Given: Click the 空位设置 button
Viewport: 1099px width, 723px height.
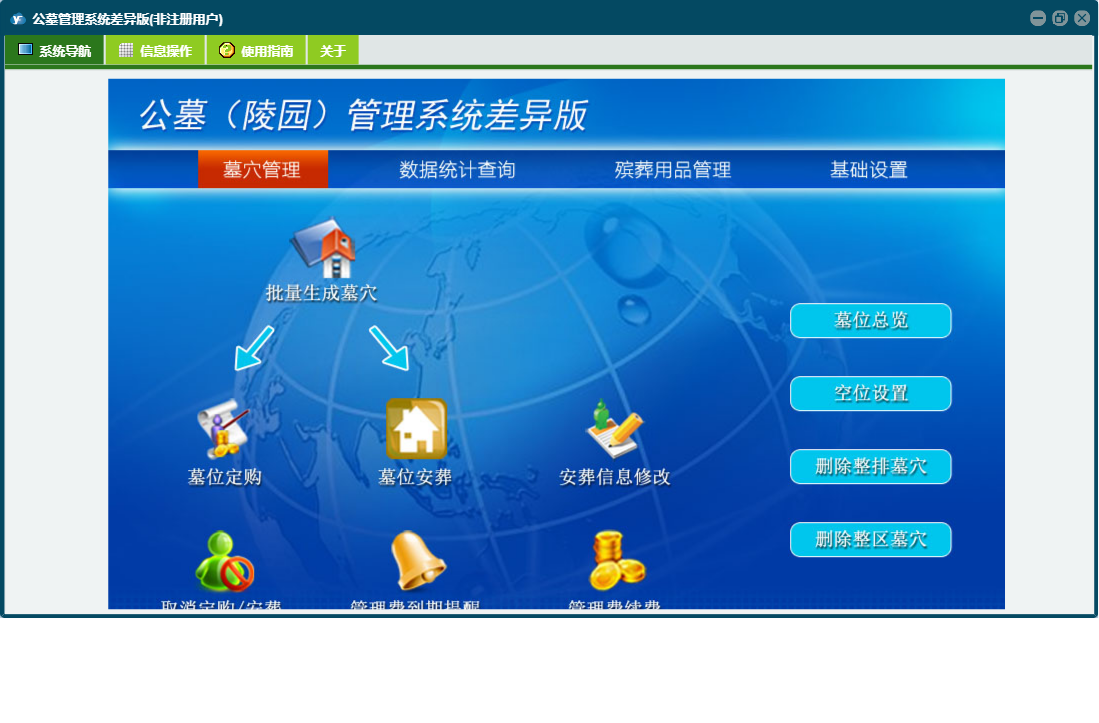Looking at the screenshot, I should pos(870,394).
